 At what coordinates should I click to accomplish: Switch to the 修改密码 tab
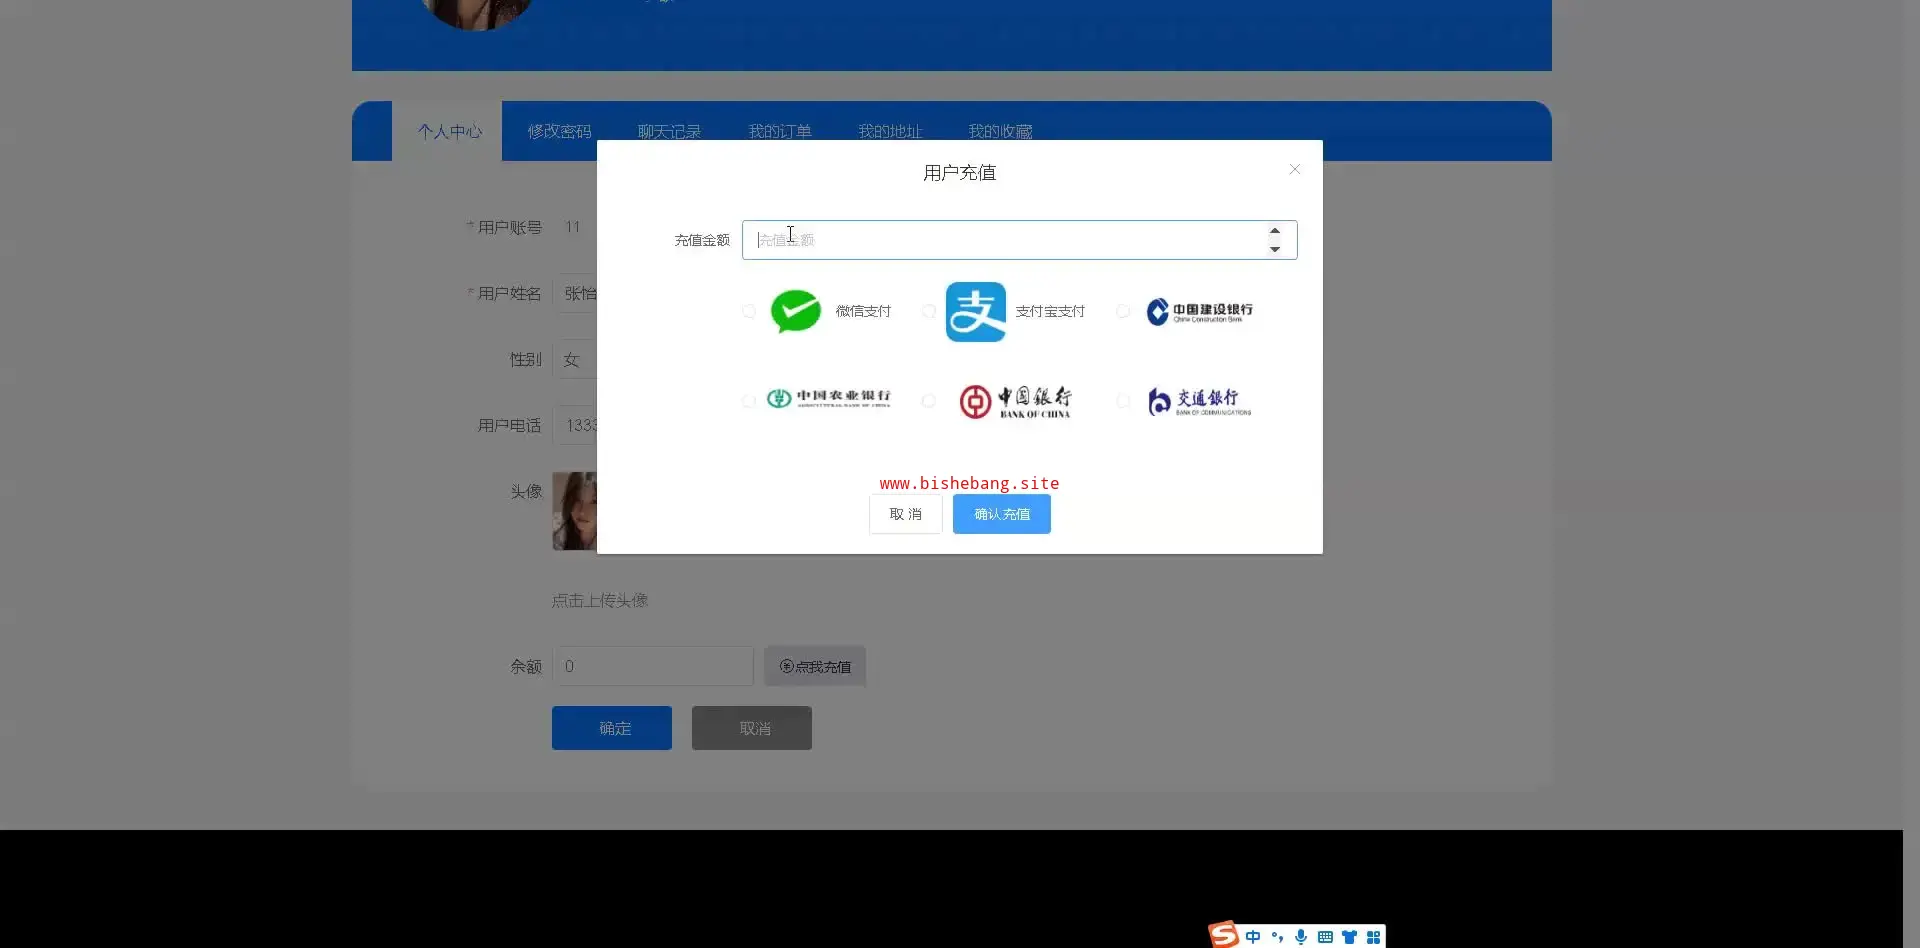[x=559, y=131]
